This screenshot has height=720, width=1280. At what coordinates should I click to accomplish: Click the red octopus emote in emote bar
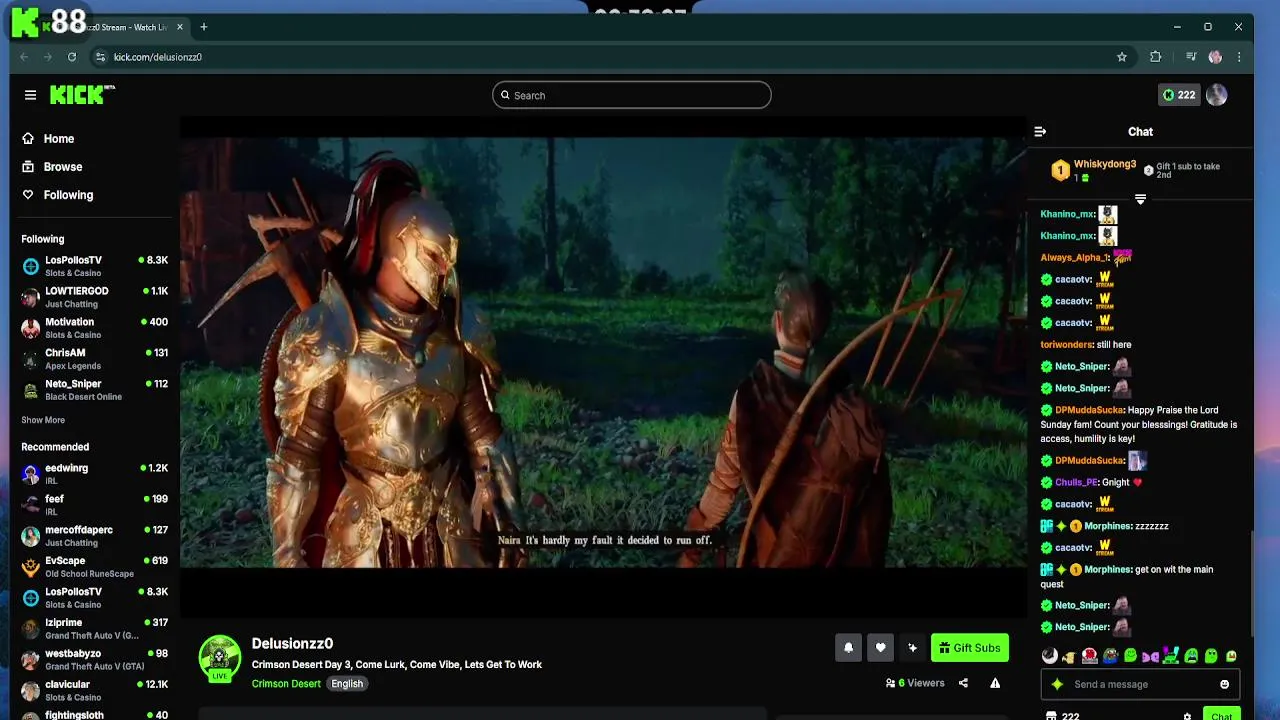pyautogui.click(x=1089, y=656)
